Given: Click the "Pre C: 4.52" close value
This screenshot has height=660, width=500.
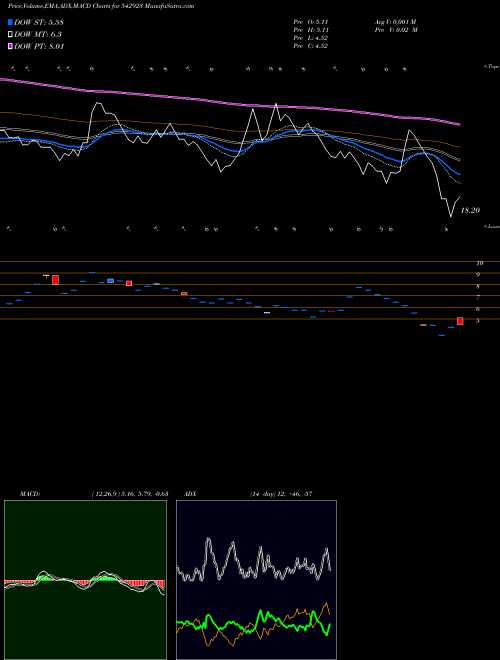Looking at the screenshot, I should coord(311,46).
